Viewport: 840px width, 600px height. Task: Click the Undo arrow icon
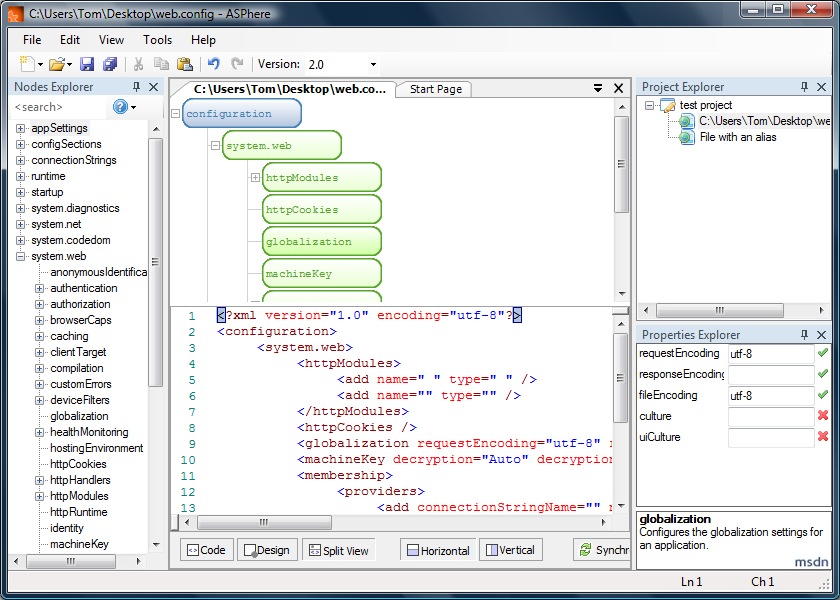pyautogui.click(x=213, y=64)
